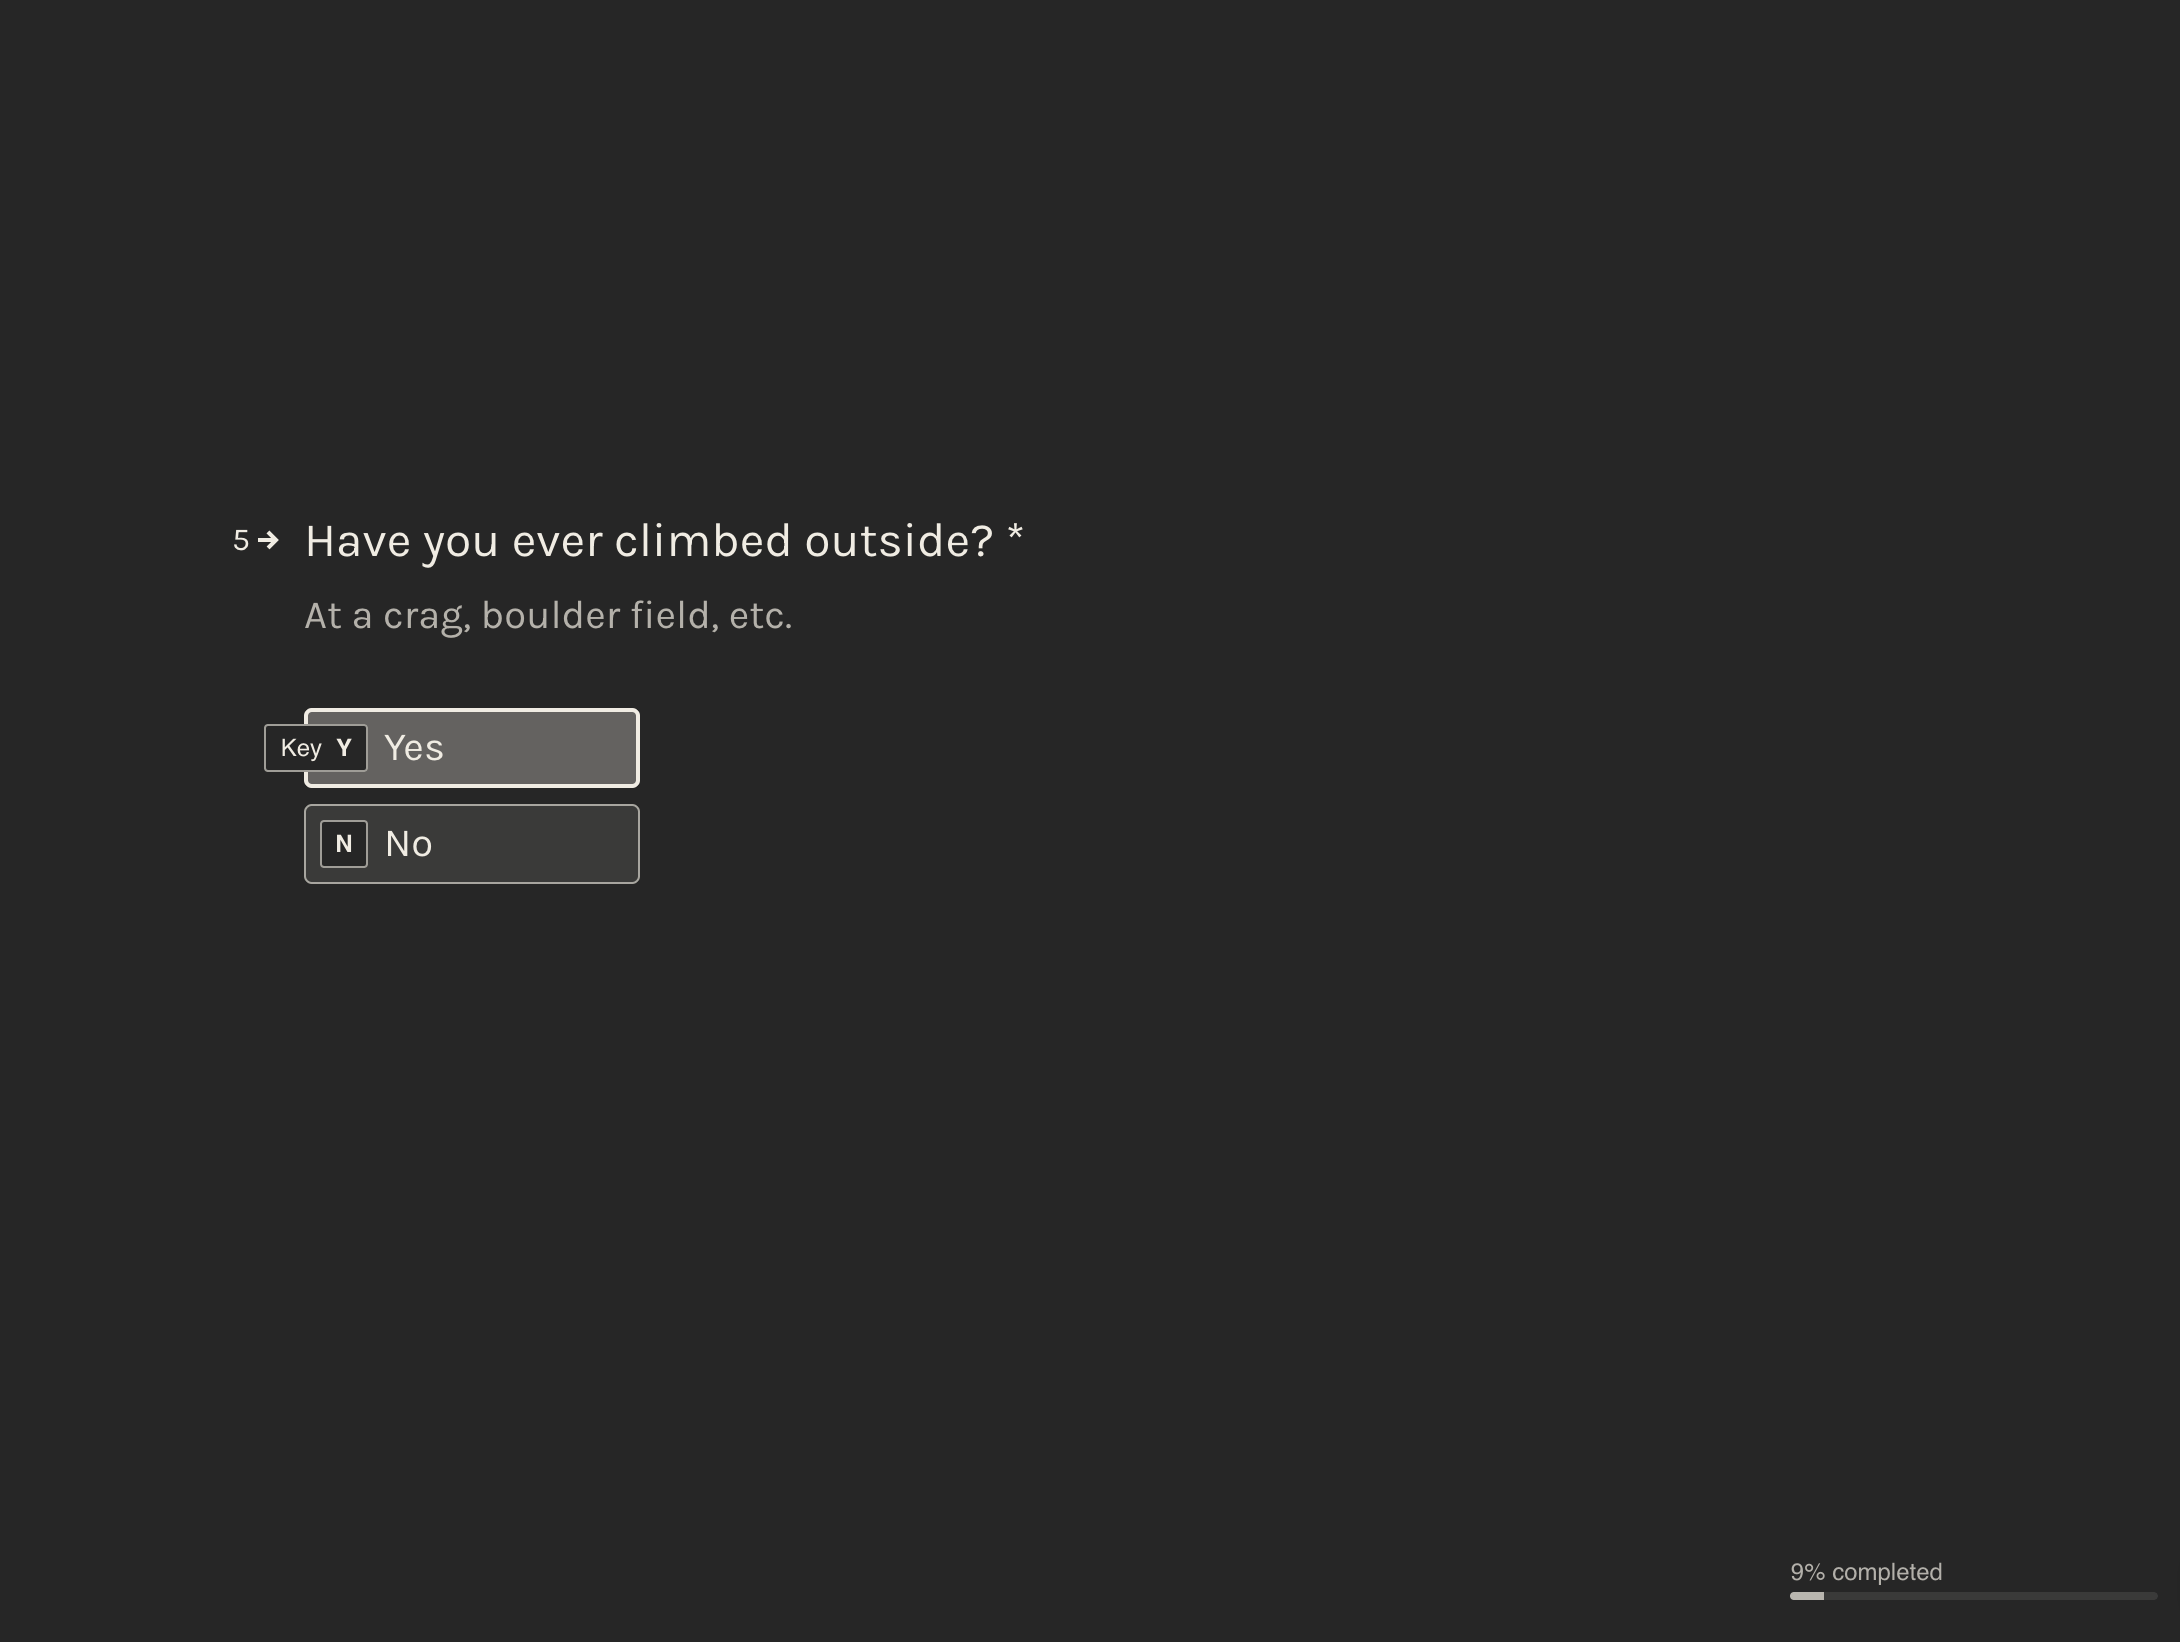Select the Yes answer option

pos(471,748)
